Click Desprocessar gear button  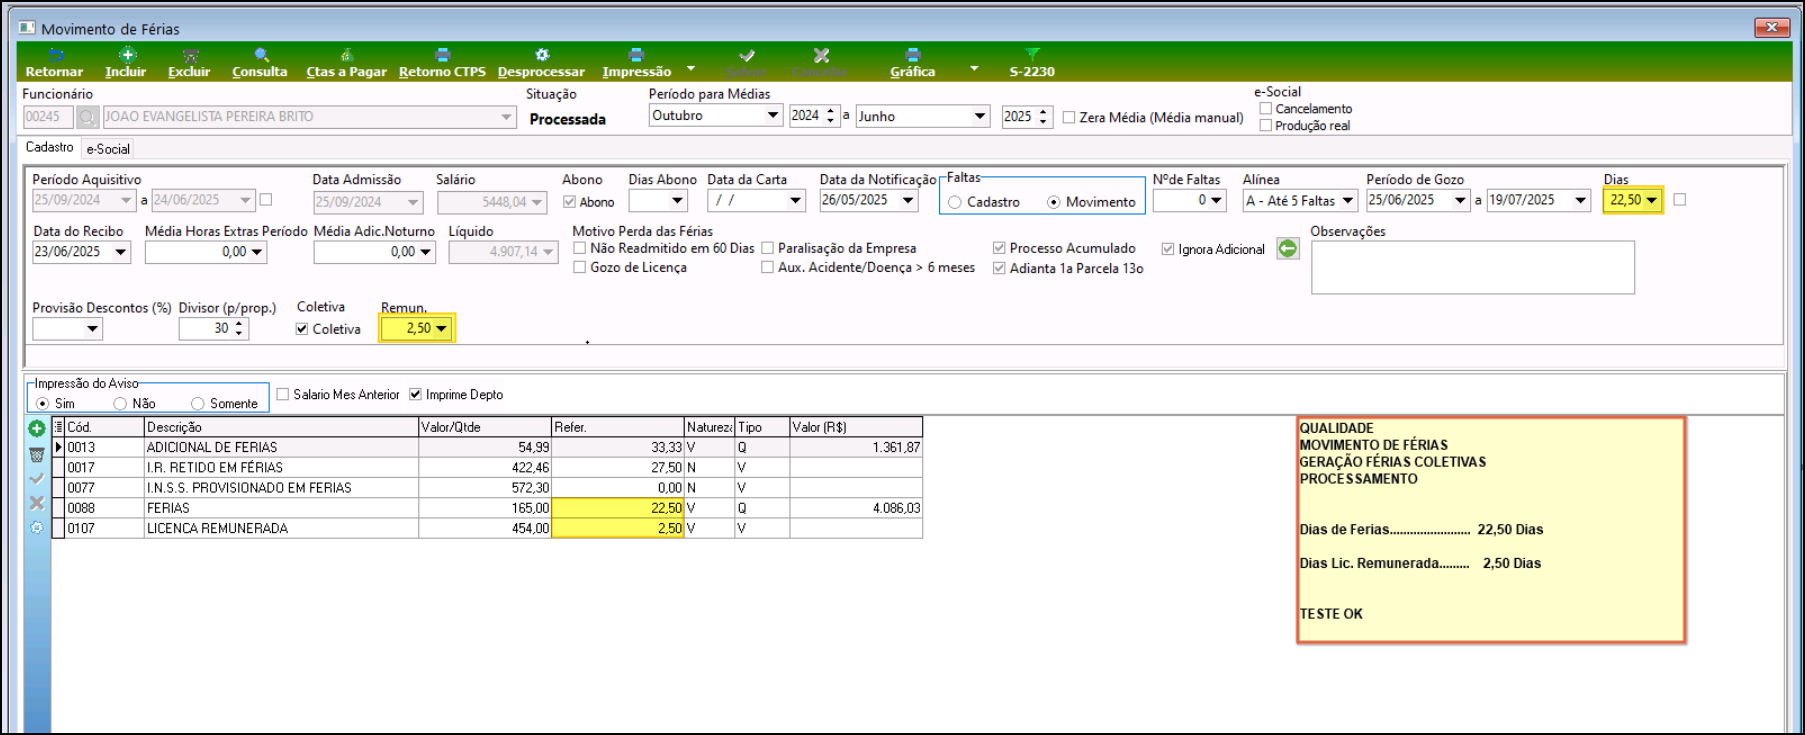pos(541,63)
